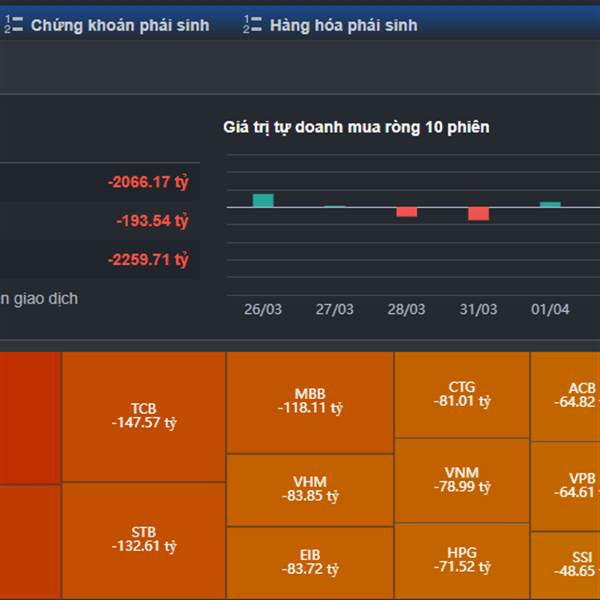Click the VNM -78.99 tỷ heatmap tile
This screenshot has height=600, width=600.
click(x=462, y=481)
